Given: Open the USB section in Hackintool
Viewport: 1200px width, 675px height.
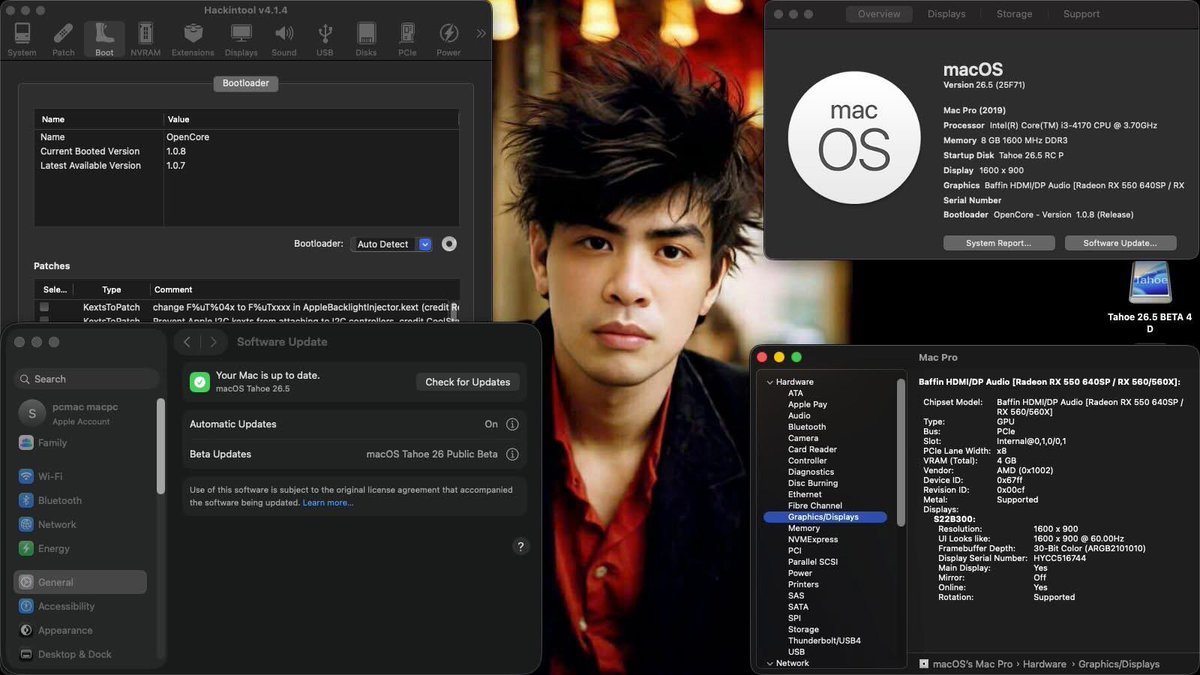Looking at the screenshot, I should [x=325, y=39].
